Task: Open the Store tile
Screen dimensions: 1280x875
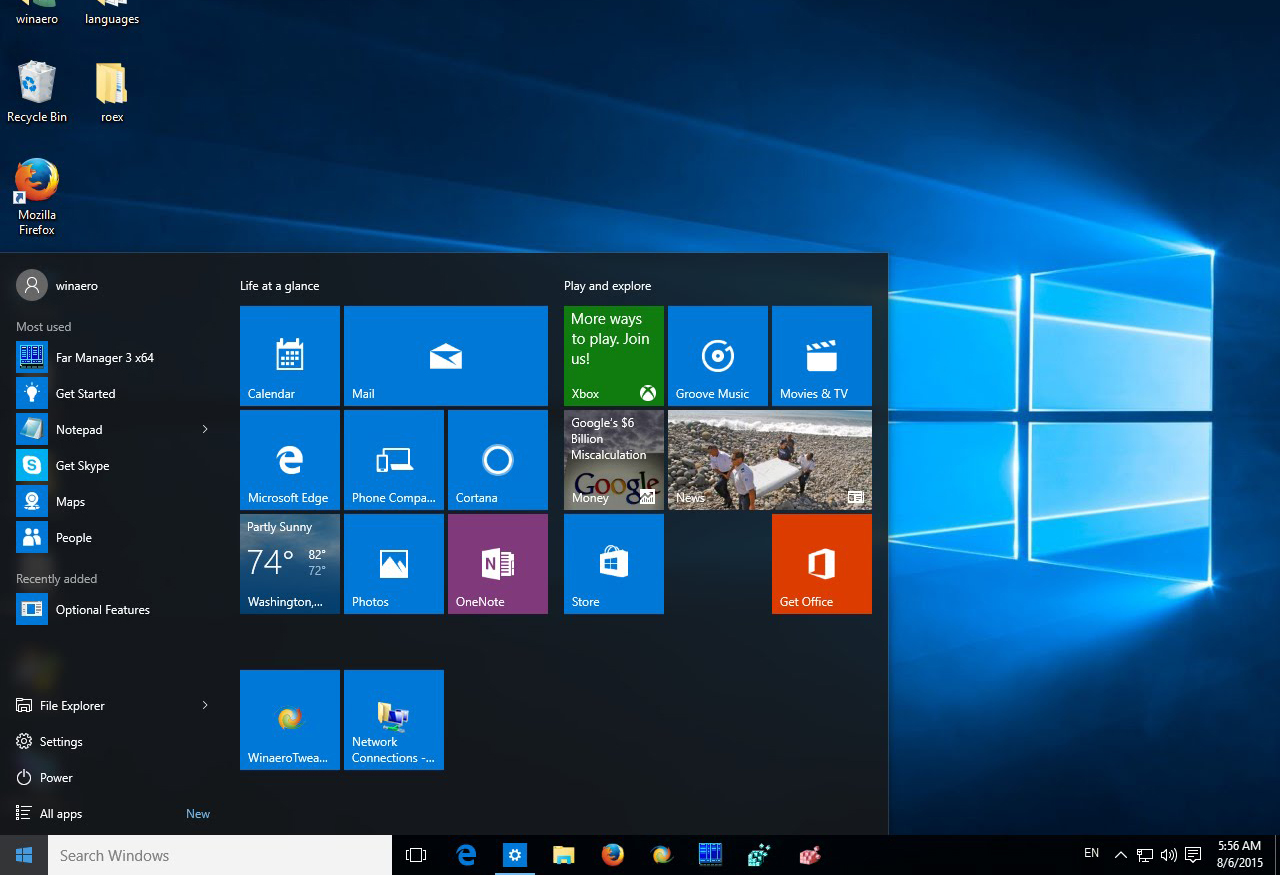Action: point(614,564)
